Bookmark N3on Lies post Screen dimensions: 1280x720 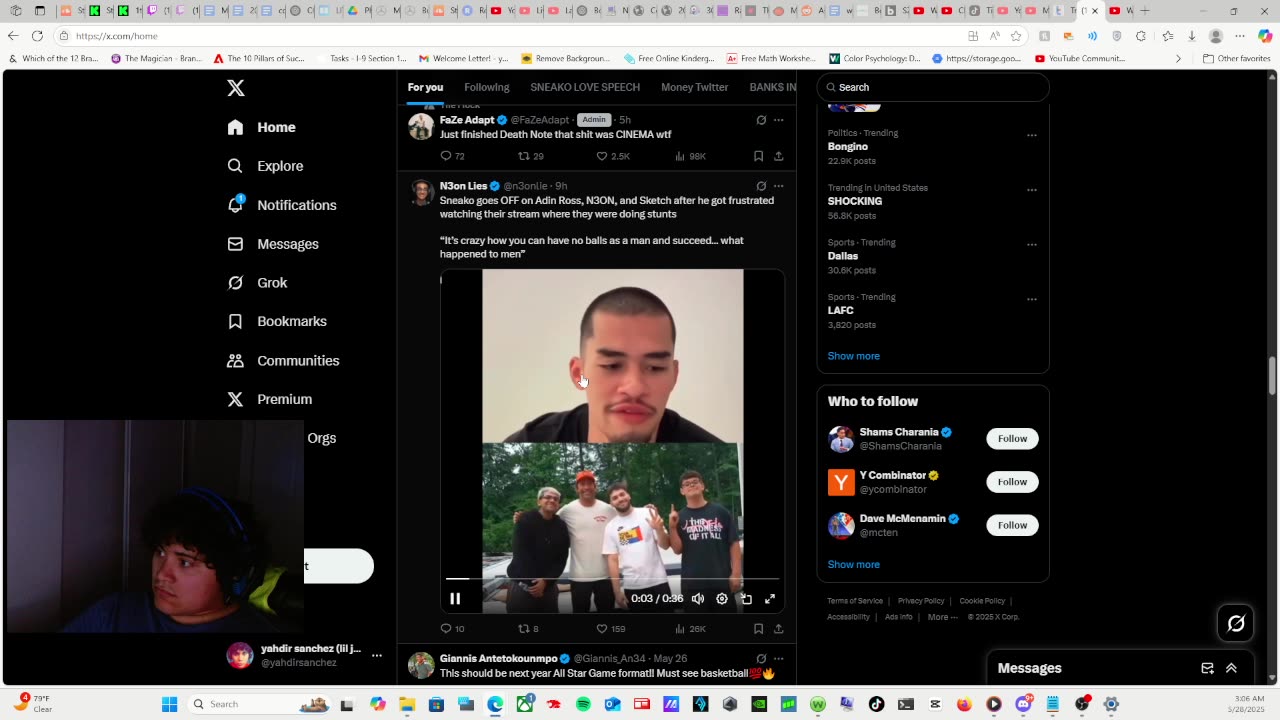758,628
